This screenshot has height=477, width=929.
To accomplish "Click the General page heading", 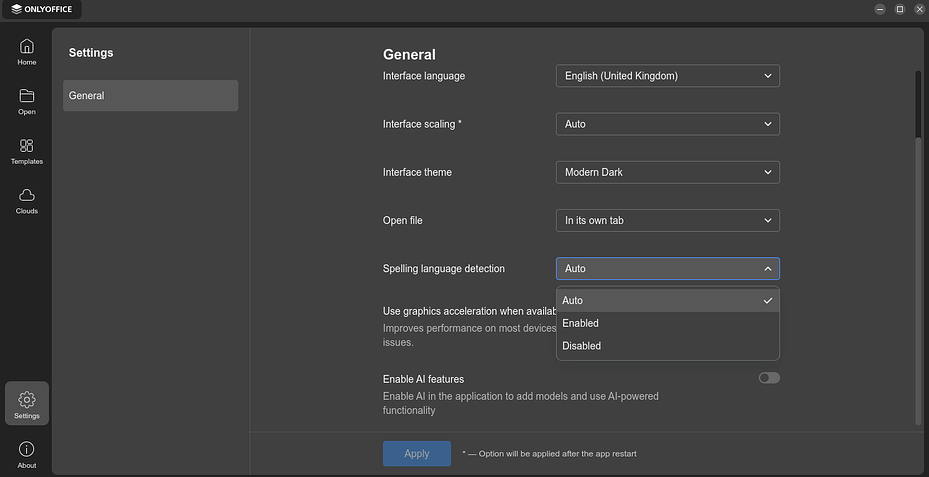I will [x=409, y=55].
